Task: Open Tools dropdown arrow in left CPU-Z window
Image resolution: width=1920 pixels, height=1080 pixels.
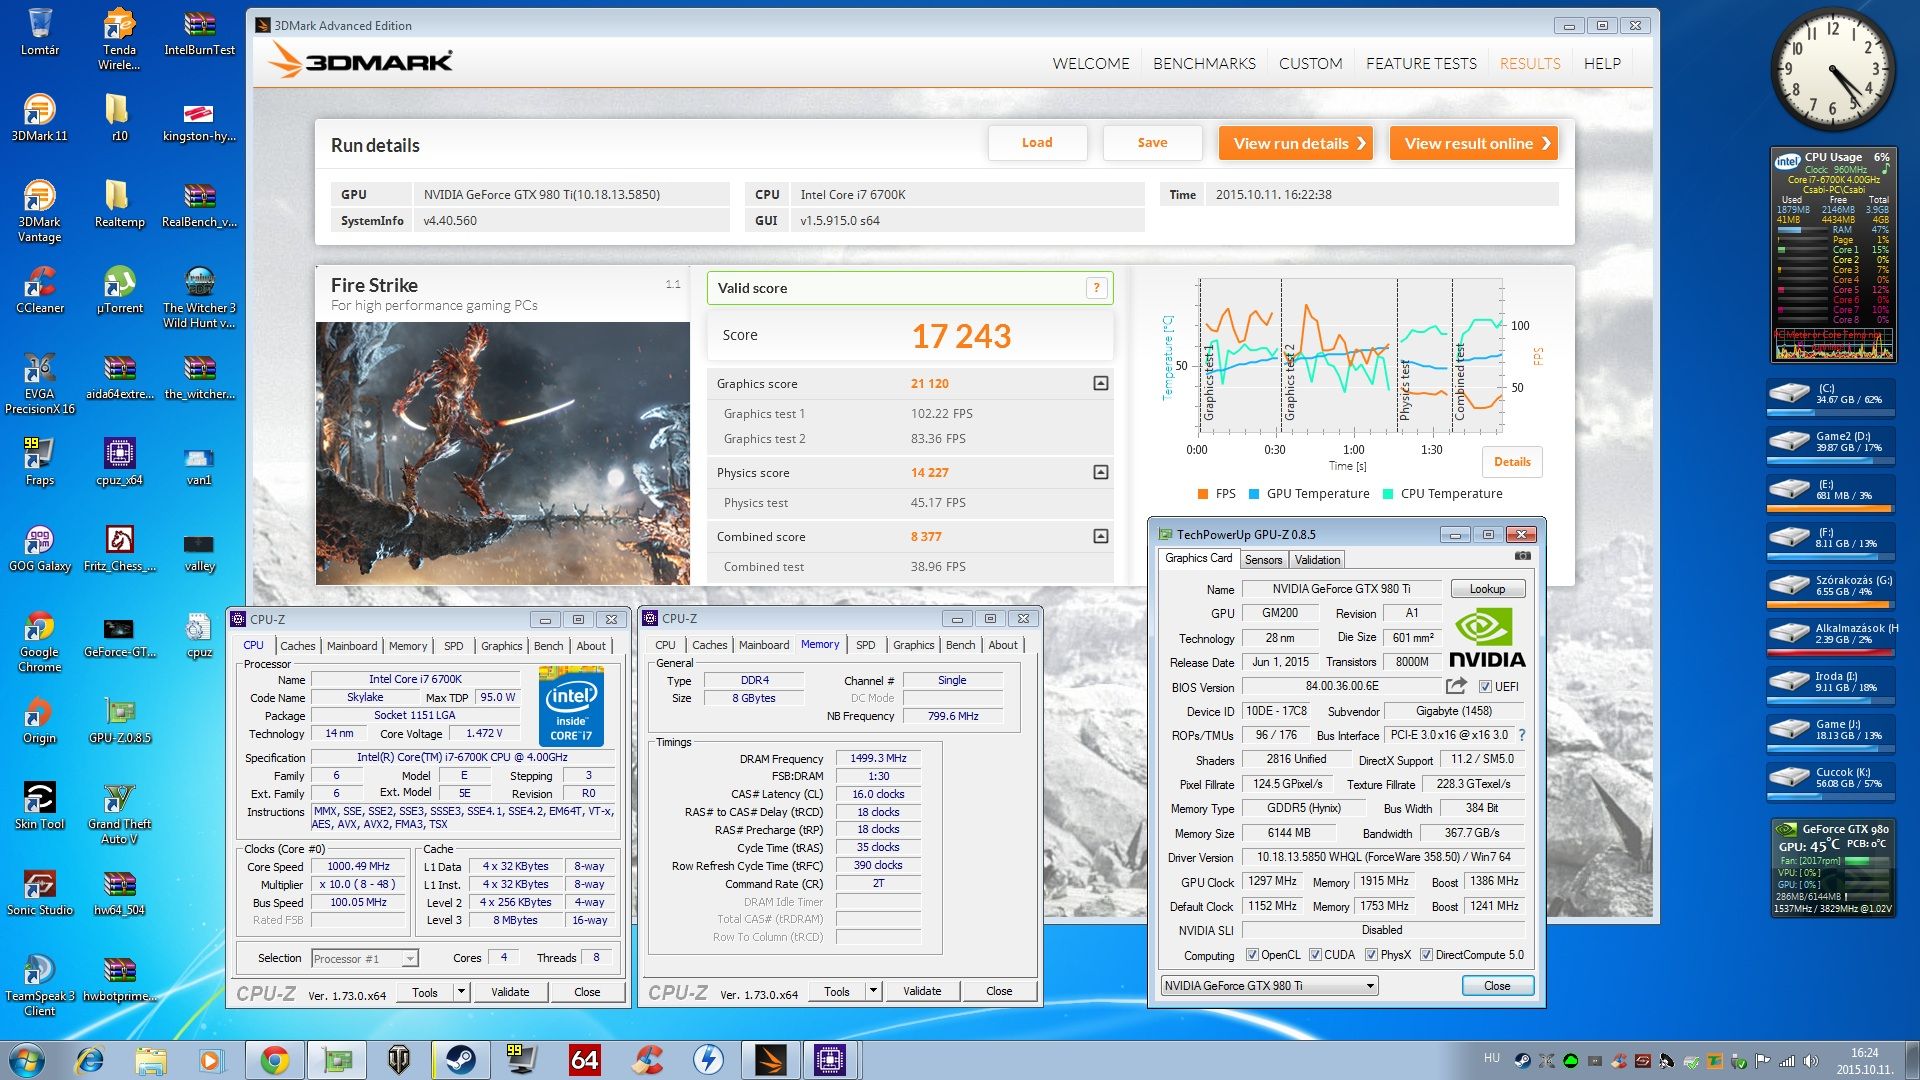Action: (461, 992)
